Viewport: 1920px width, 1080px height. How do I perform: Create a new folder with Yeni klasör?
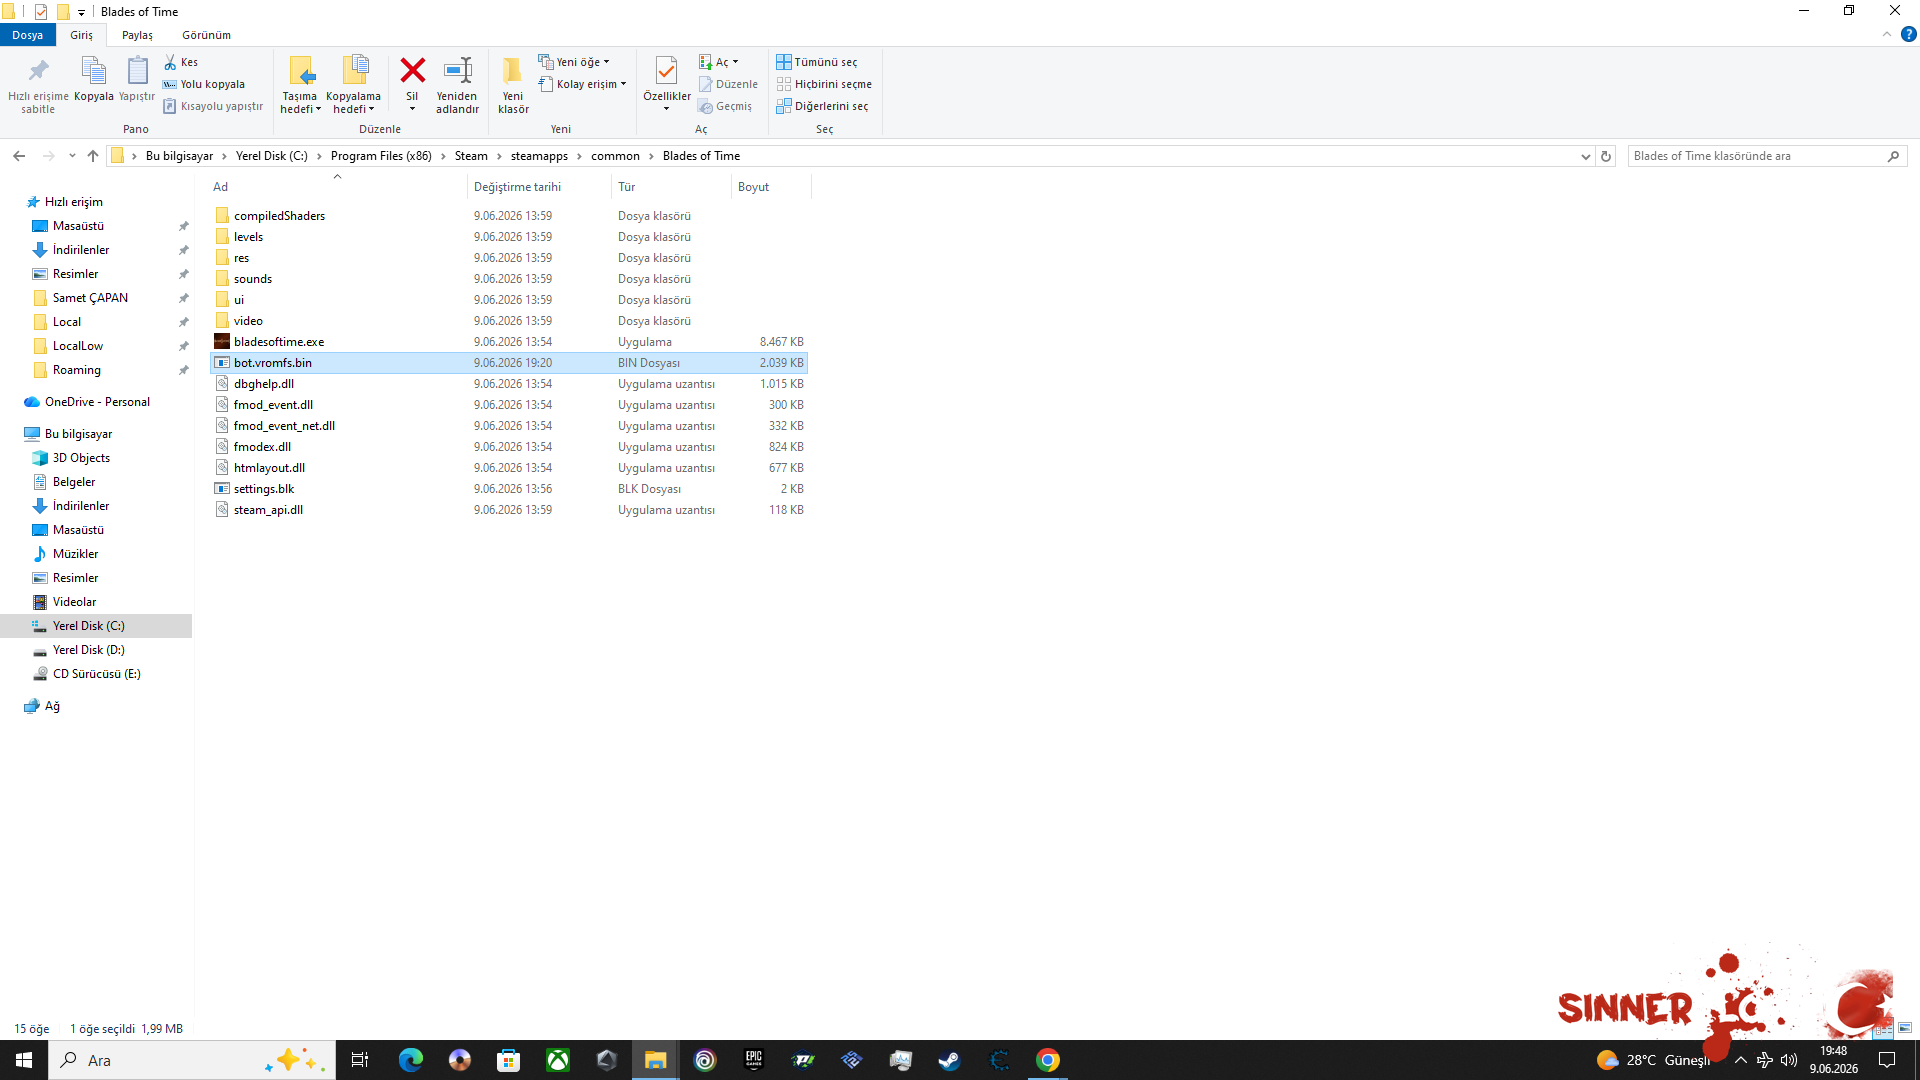click(513, 84)
